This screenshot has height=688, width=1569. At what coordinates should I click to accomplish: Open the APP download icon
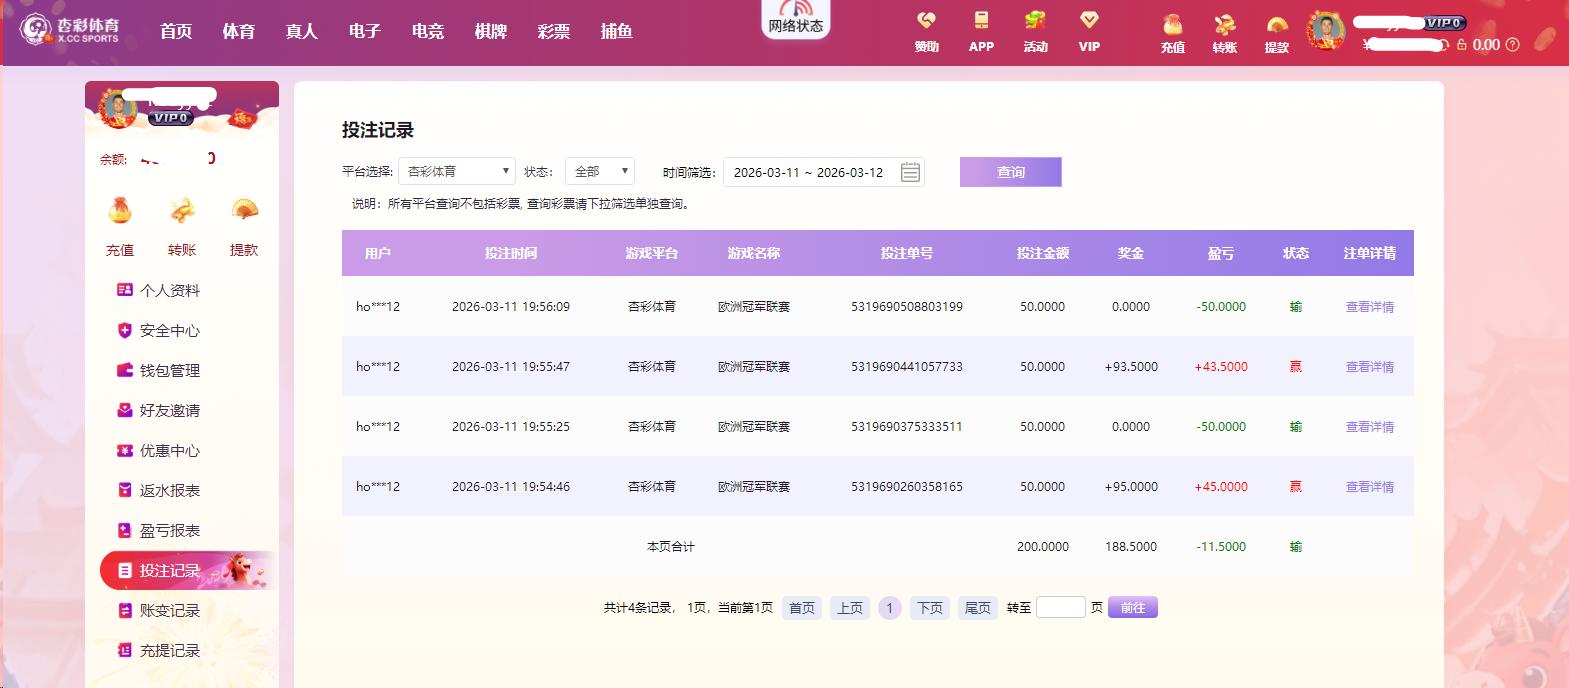(981, 22)
